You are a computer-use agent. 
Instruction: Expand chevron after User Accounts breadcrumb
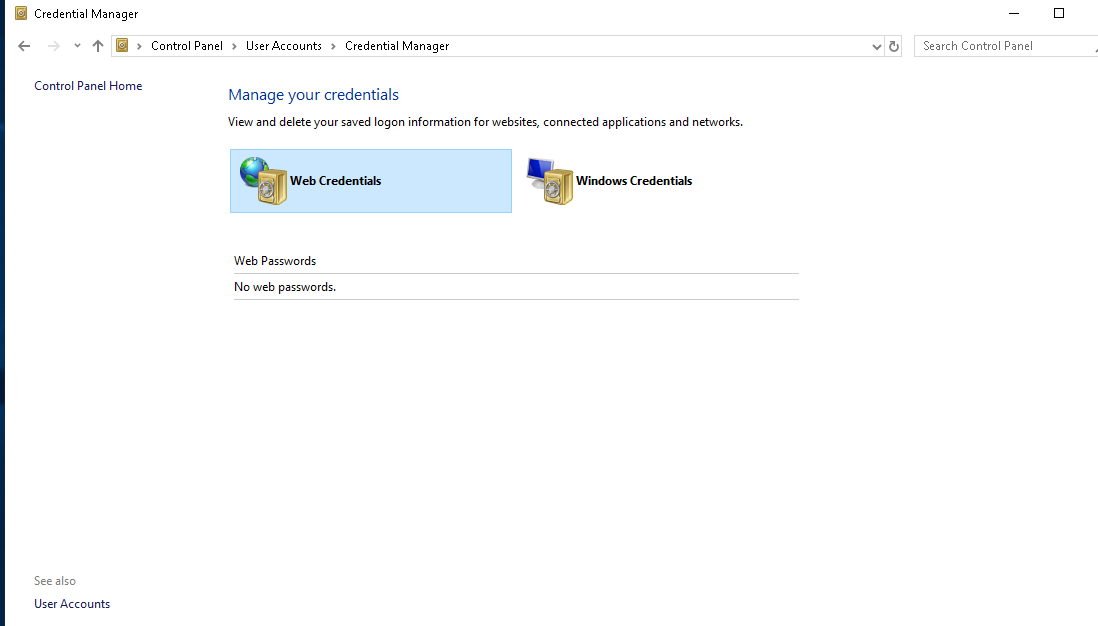coord(333,46)
